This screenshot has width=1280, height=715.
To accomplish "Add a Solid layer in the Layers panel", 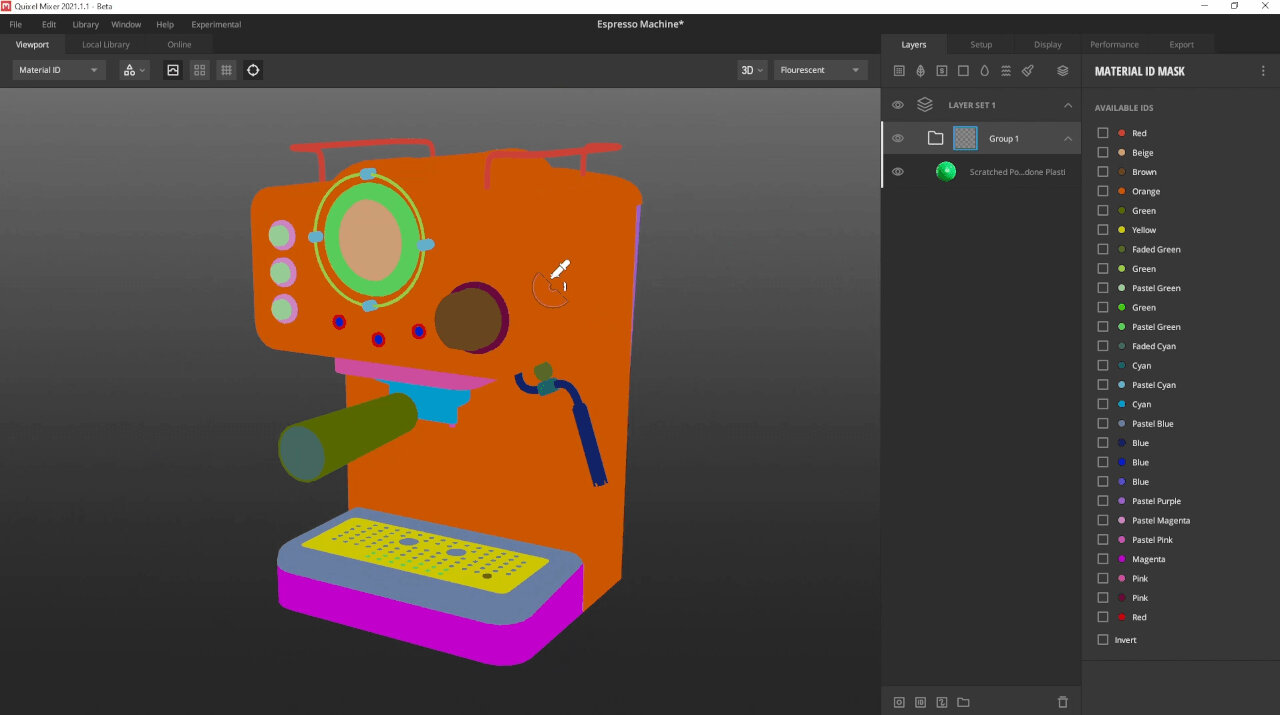I will [962, 70].
